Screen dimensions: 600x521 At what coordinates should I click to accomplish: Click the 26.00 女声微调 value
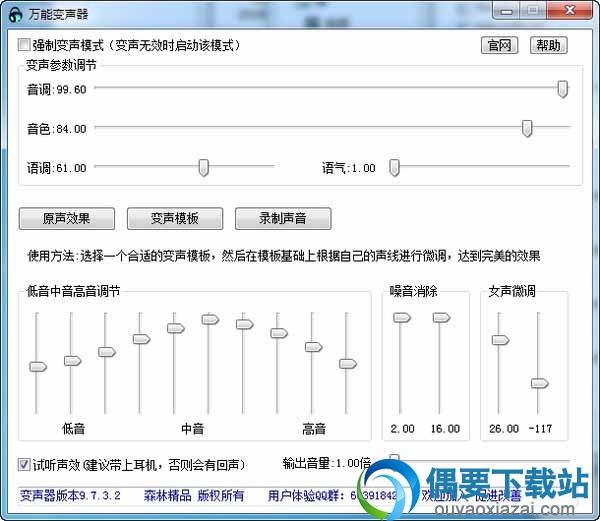504,428
